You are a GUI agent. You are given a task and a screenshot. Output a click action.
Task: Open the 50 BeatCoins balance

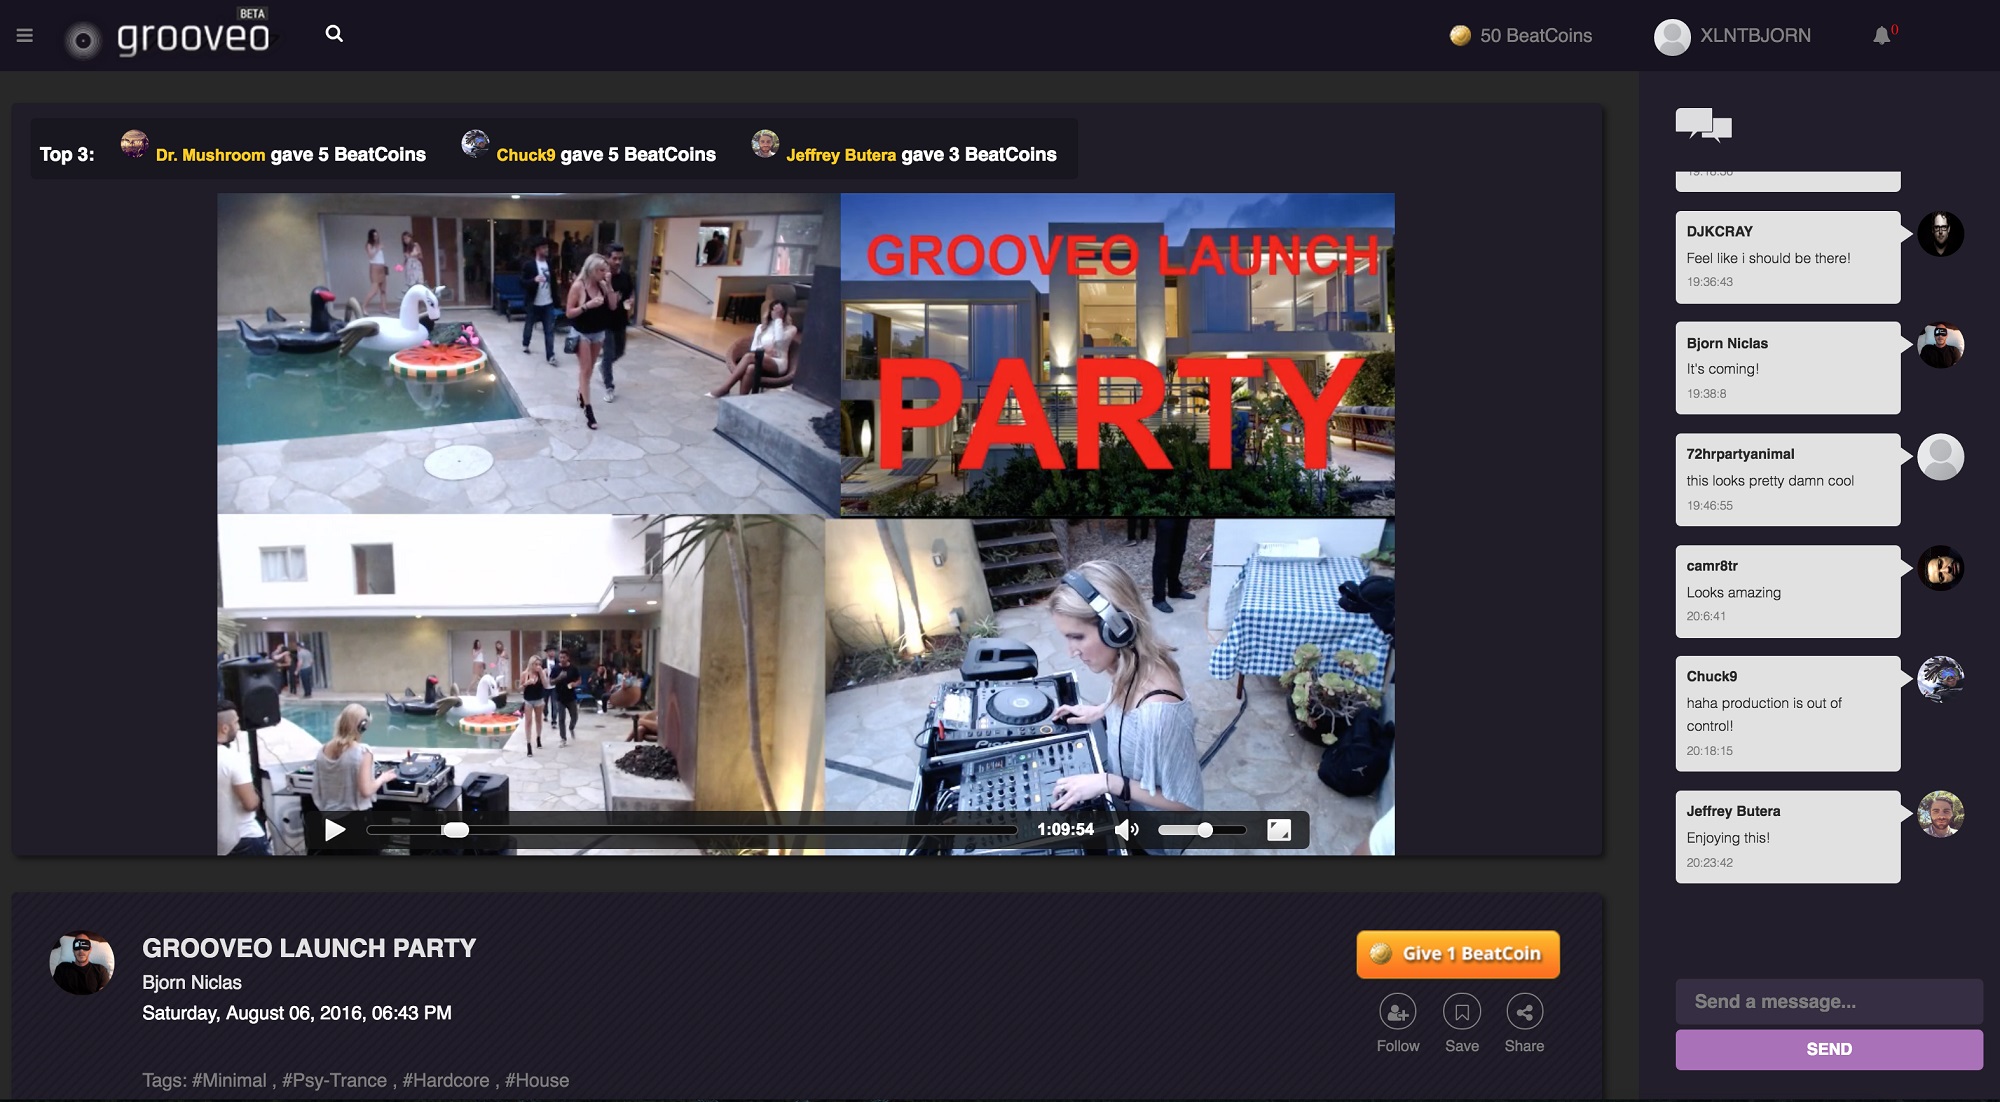coord(1521,36)
